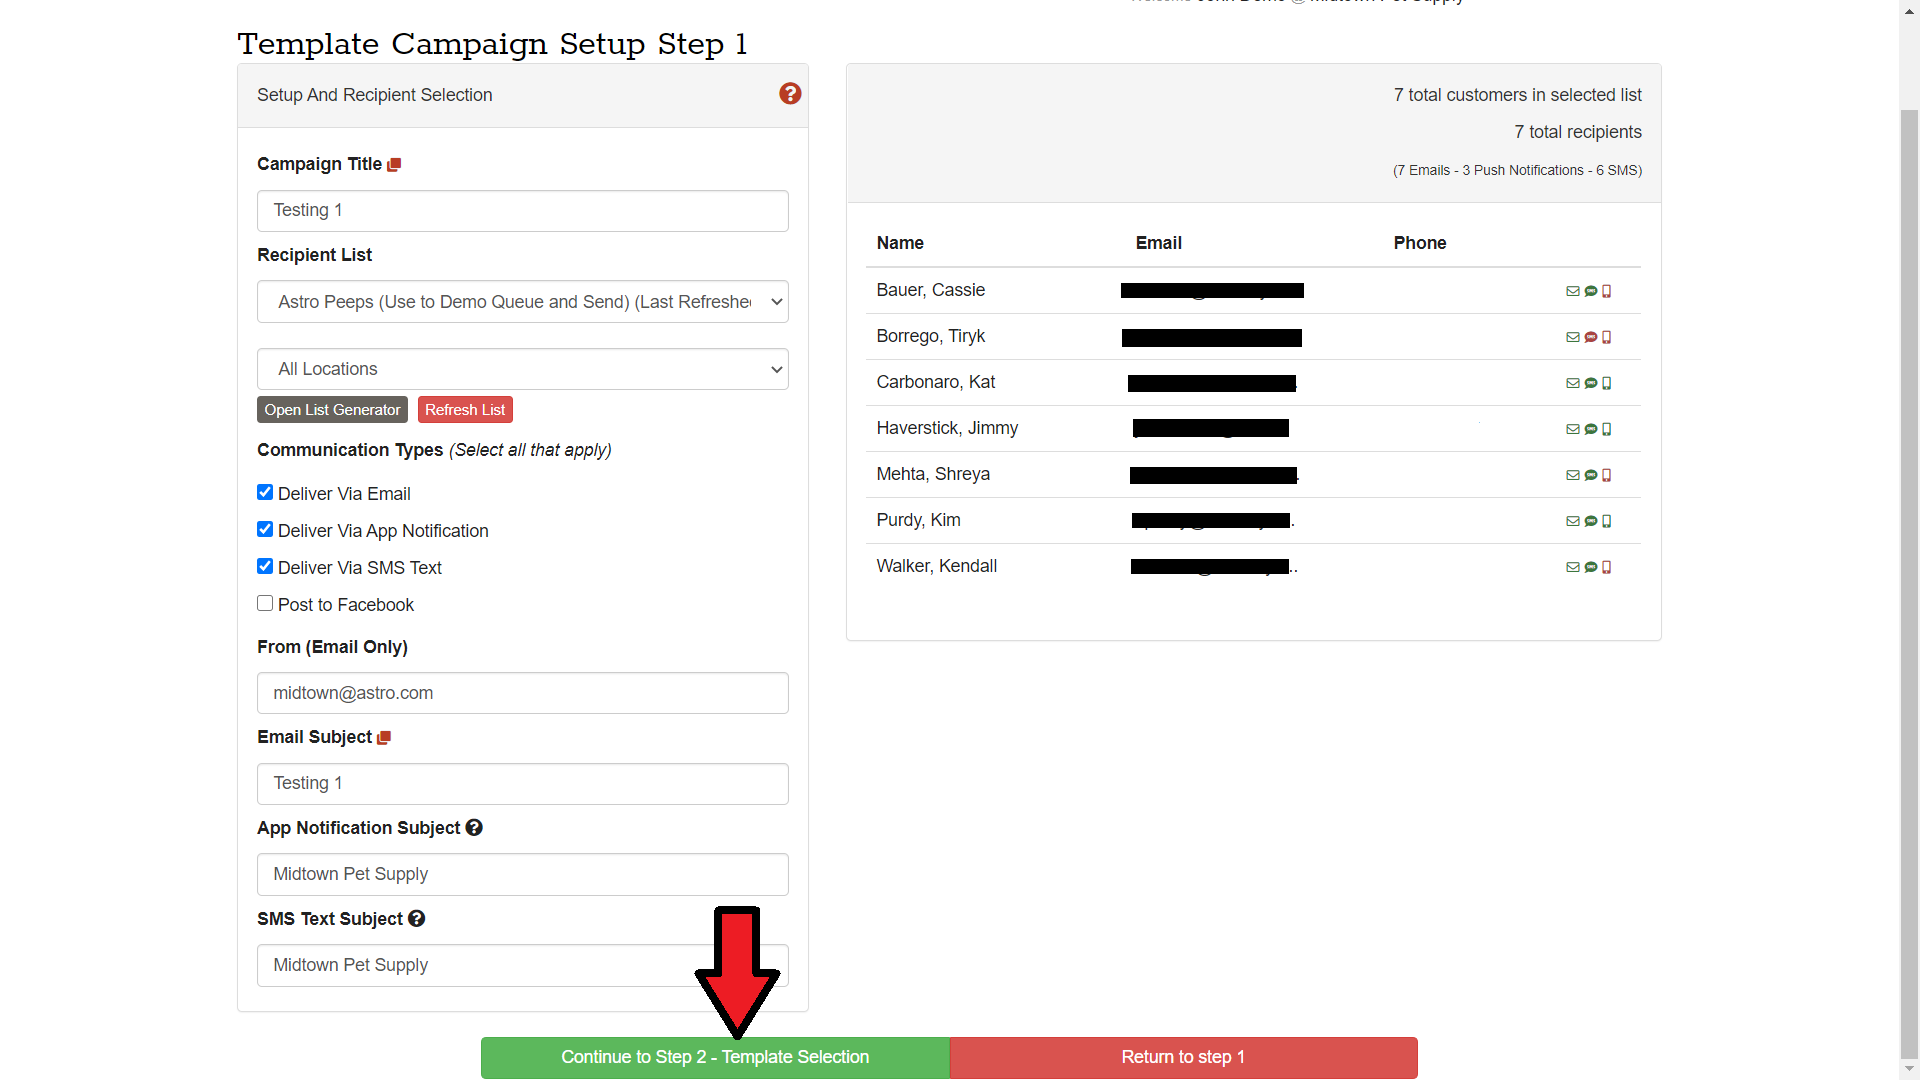Screen dimensions: 1920x1080
Task: Click App Notification Subject help icon
Action: coord(474,828)
